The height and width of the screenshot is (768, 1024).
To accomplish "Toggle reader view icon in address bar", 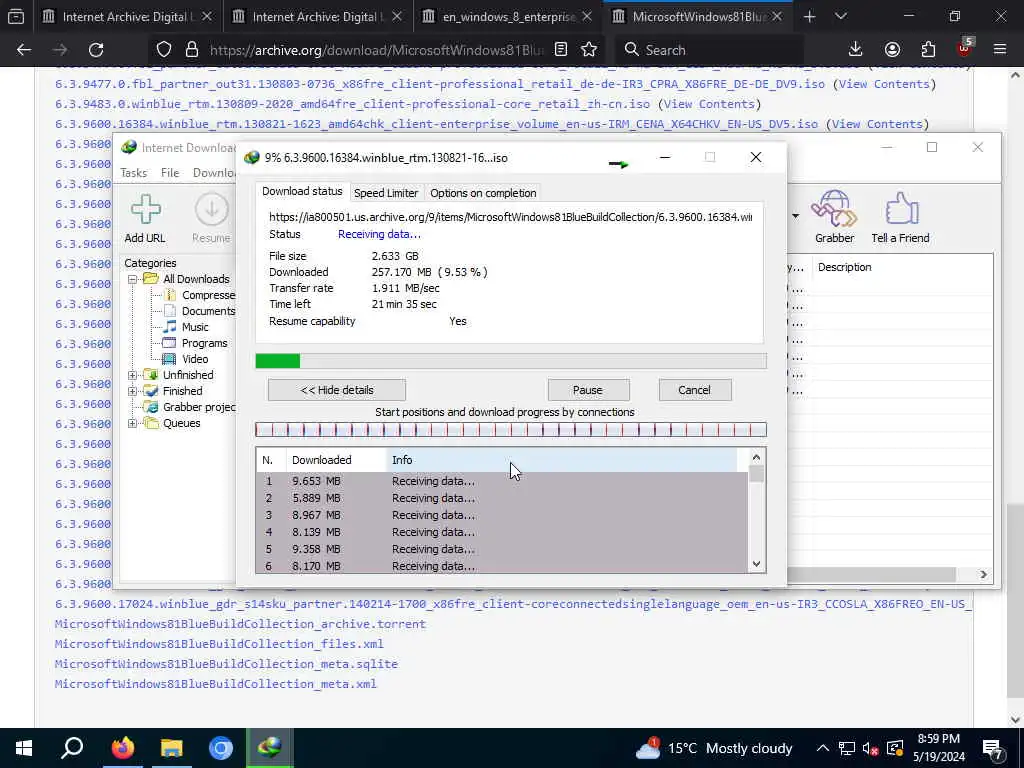I will point(560,50).
